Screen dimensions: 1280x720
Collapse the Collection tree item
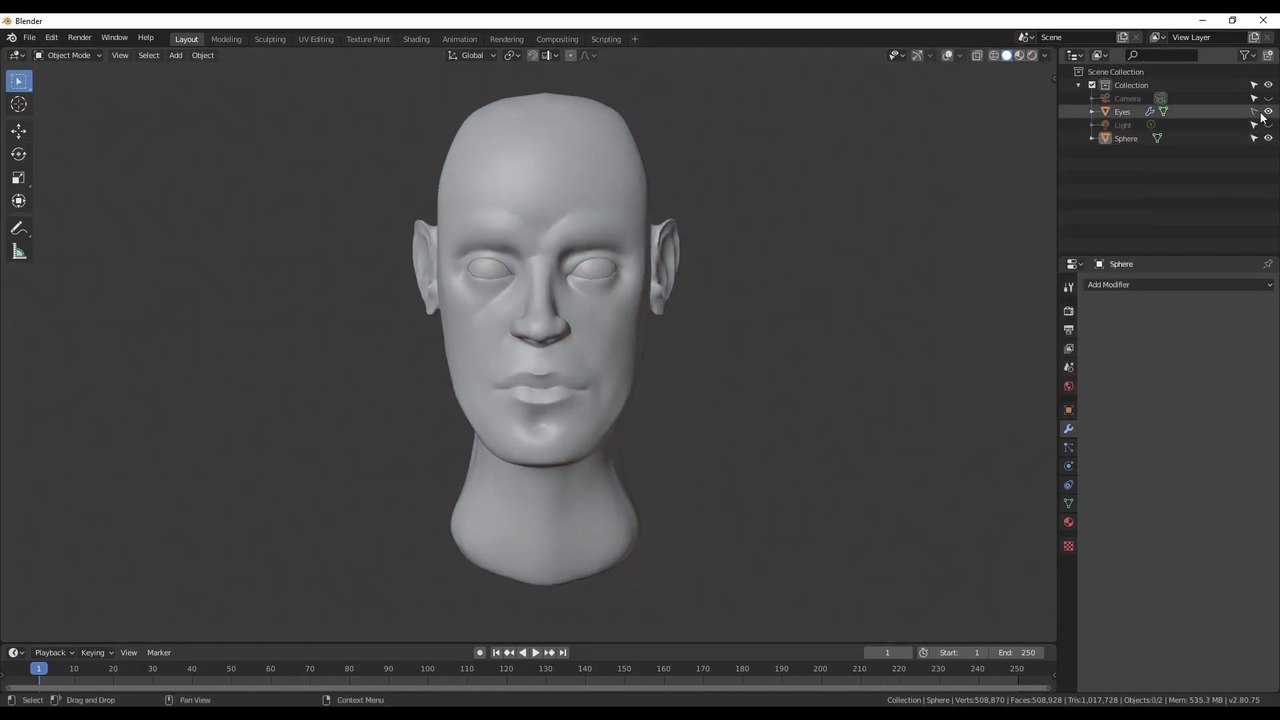pos(1078,85)
